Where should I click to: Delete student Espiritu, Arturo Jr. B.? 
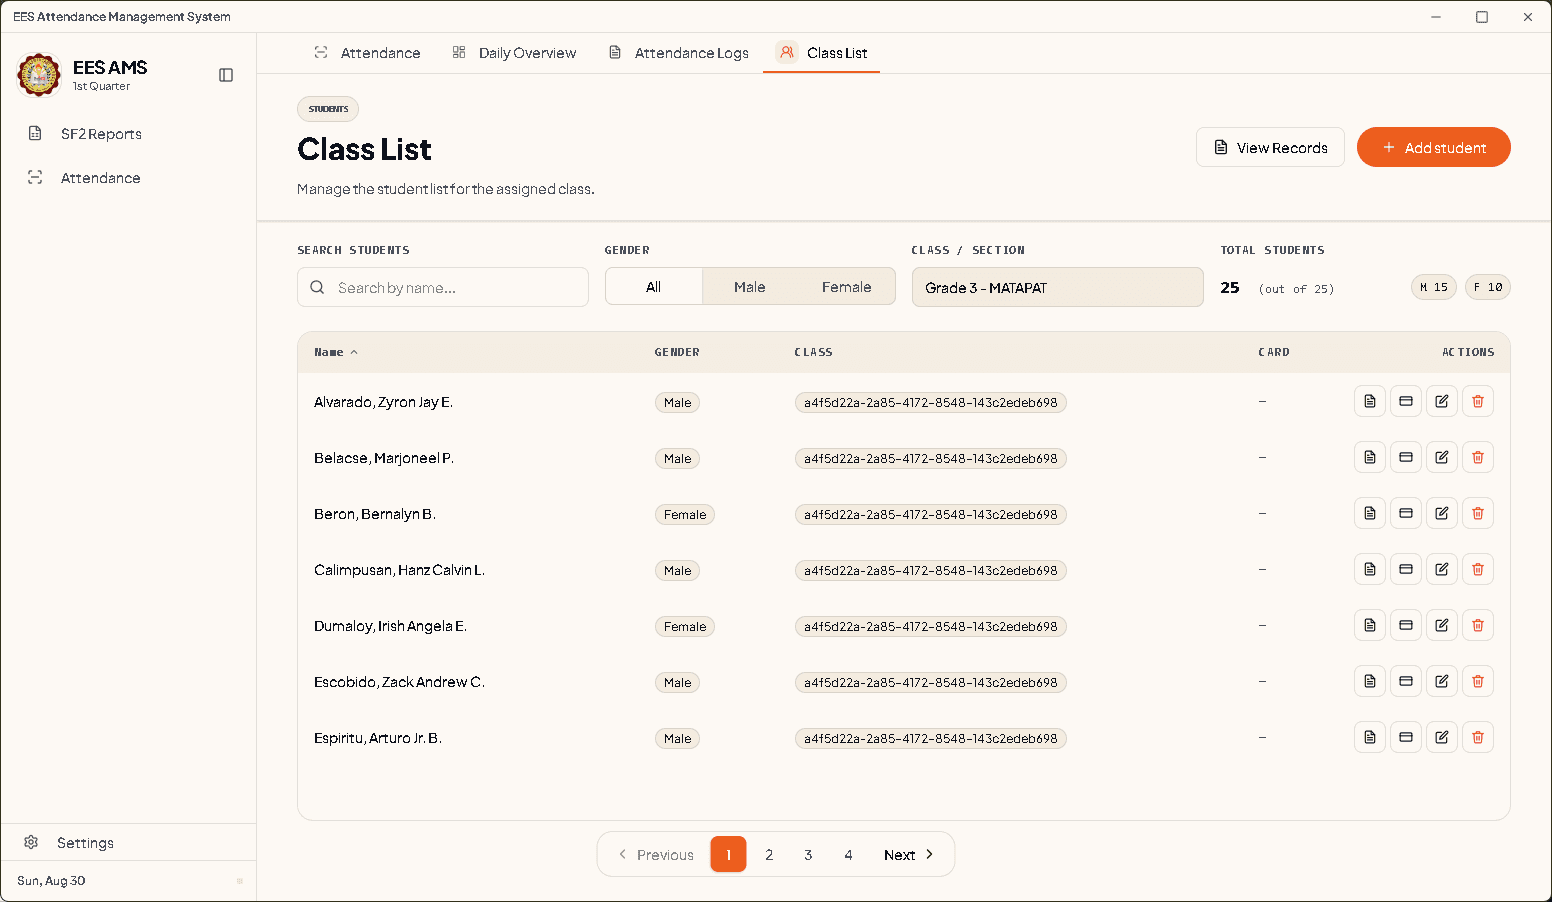(x=1478, y=737)
